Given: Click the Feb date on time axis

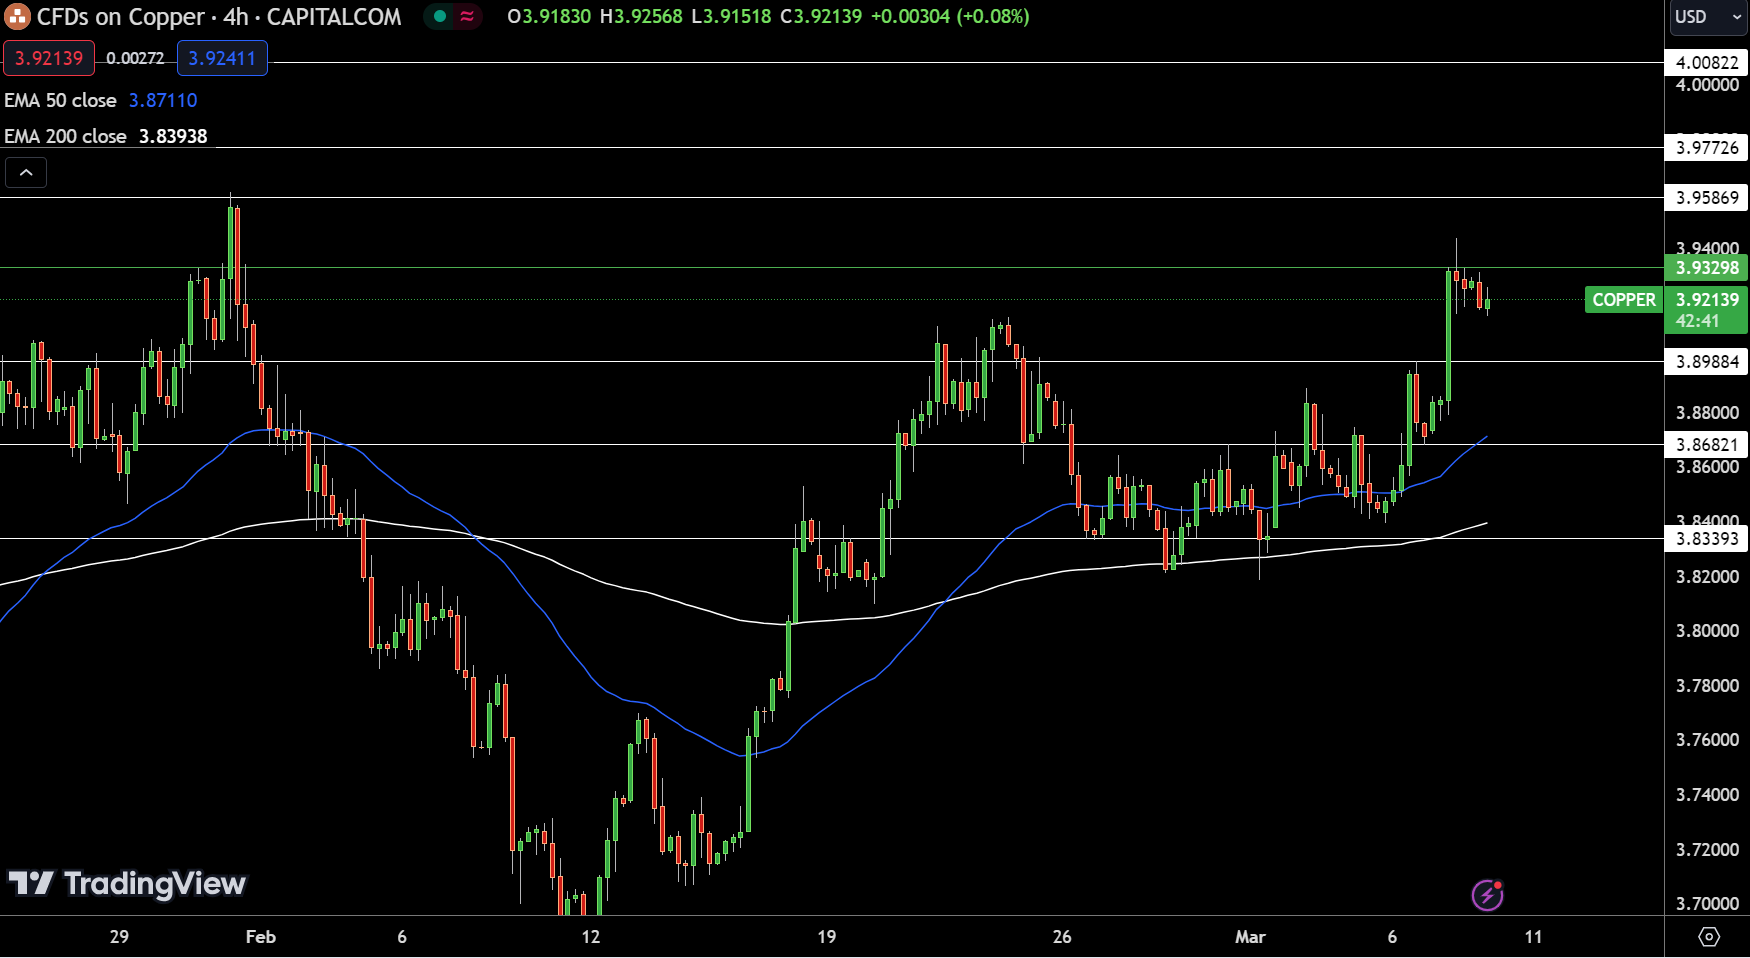Looking at the screenshot, I should (x=260, y=937).
